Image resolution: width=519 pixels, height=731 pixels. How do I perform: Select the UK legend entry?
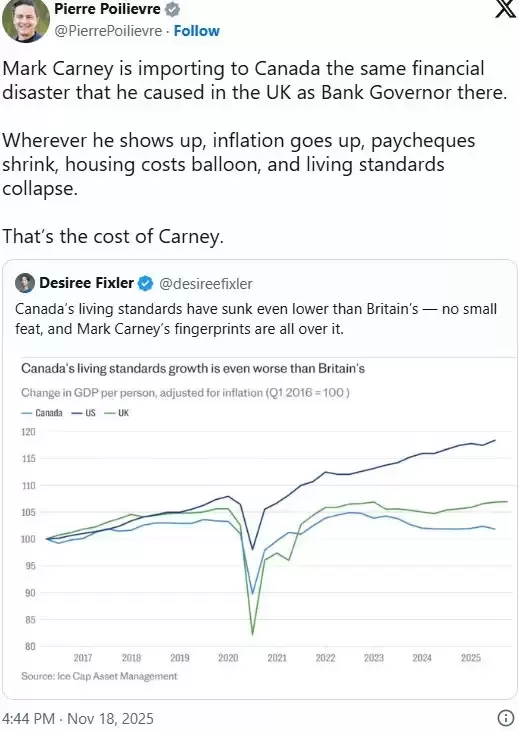(x=117, y=413)
